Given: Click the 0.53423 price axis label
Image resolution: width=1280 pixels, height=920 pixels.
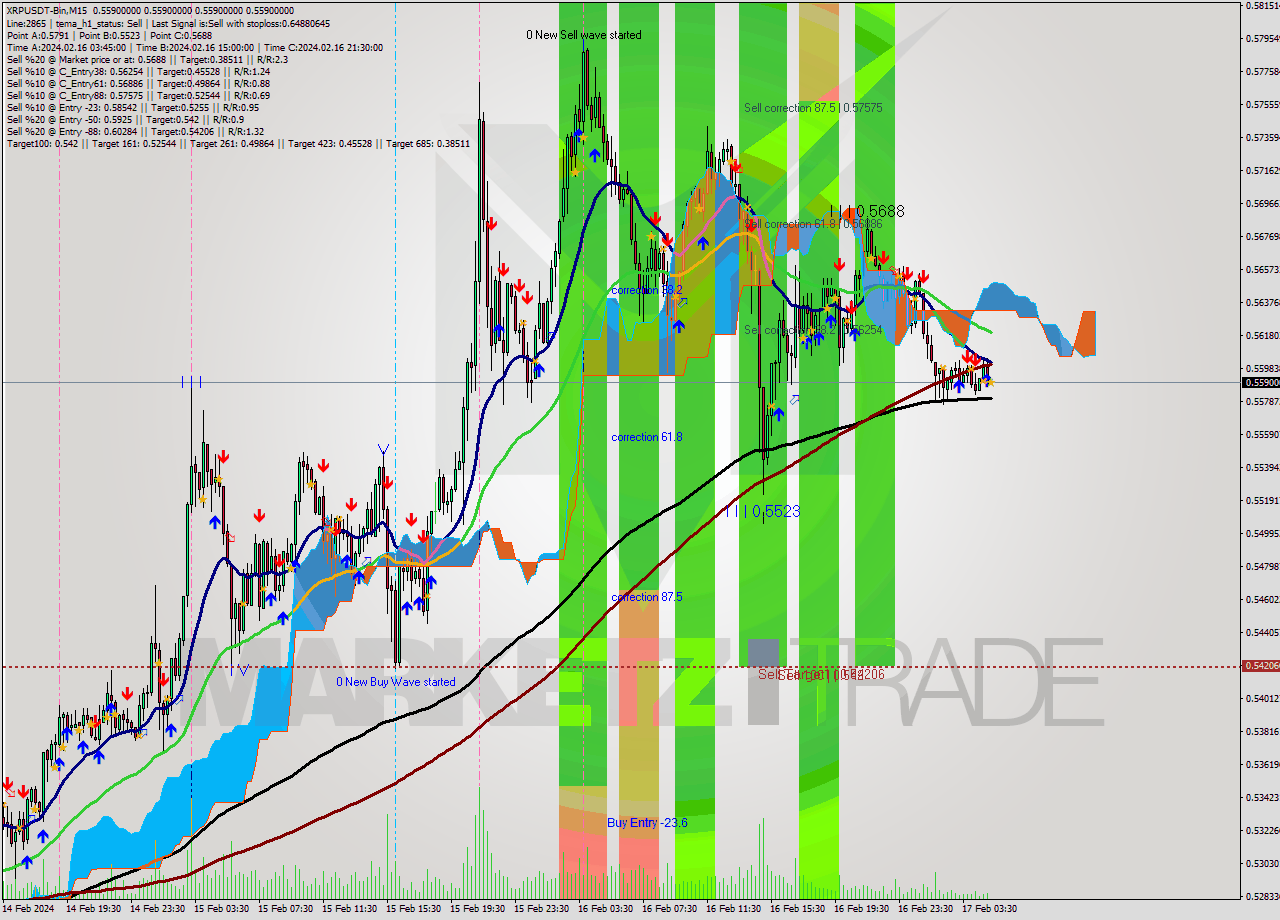Looking at the screenshot, I should point(1263,797).
